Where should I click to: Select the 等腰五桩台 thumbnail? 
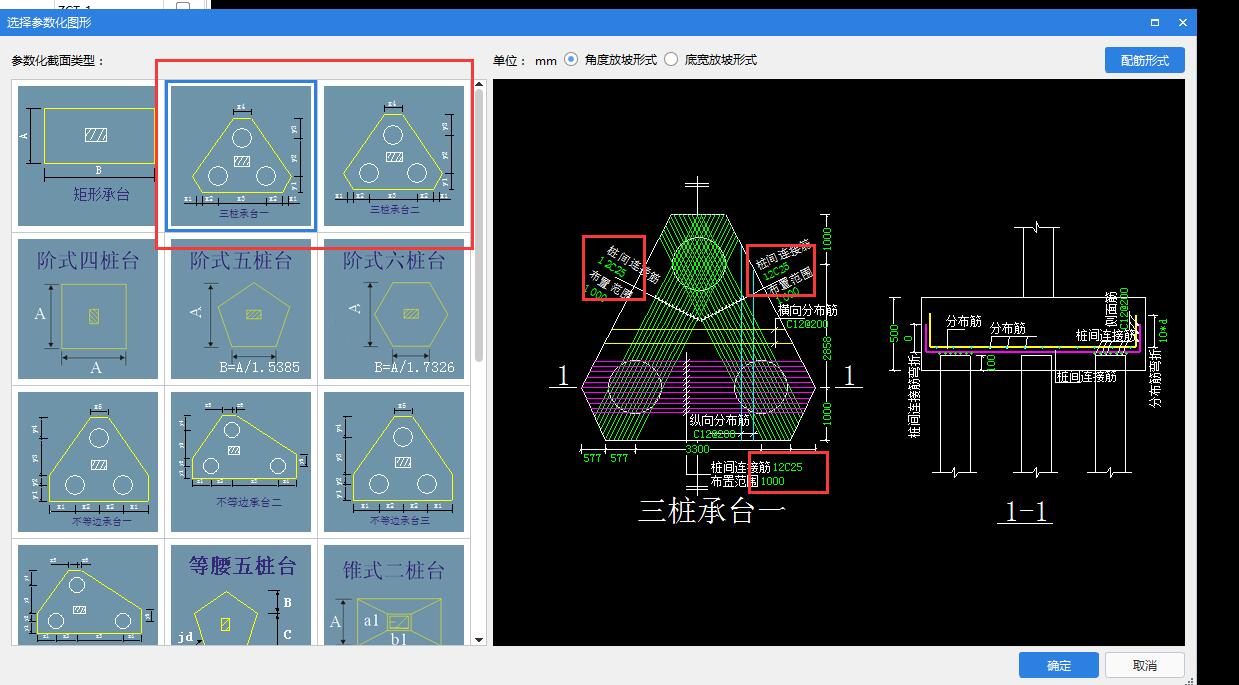point(241,595)
